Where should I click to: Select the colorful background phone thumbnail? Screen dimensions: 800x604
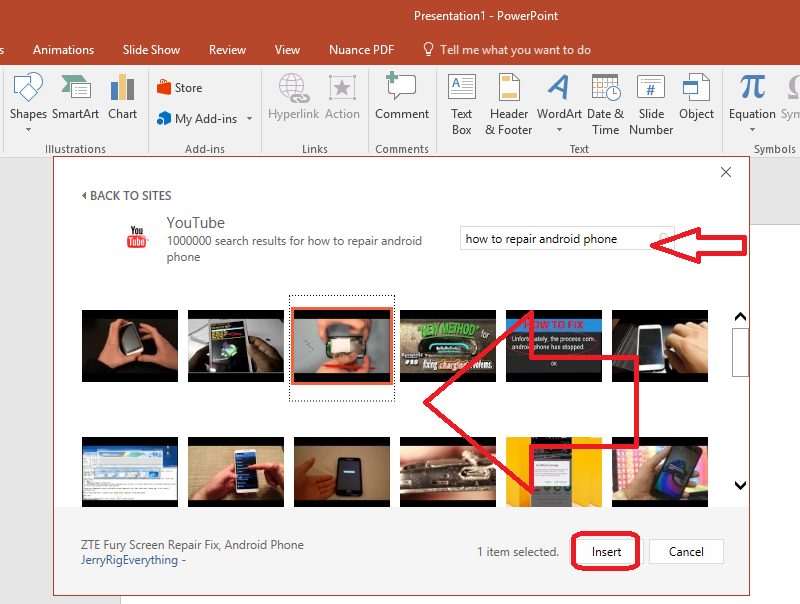[660, 472]
